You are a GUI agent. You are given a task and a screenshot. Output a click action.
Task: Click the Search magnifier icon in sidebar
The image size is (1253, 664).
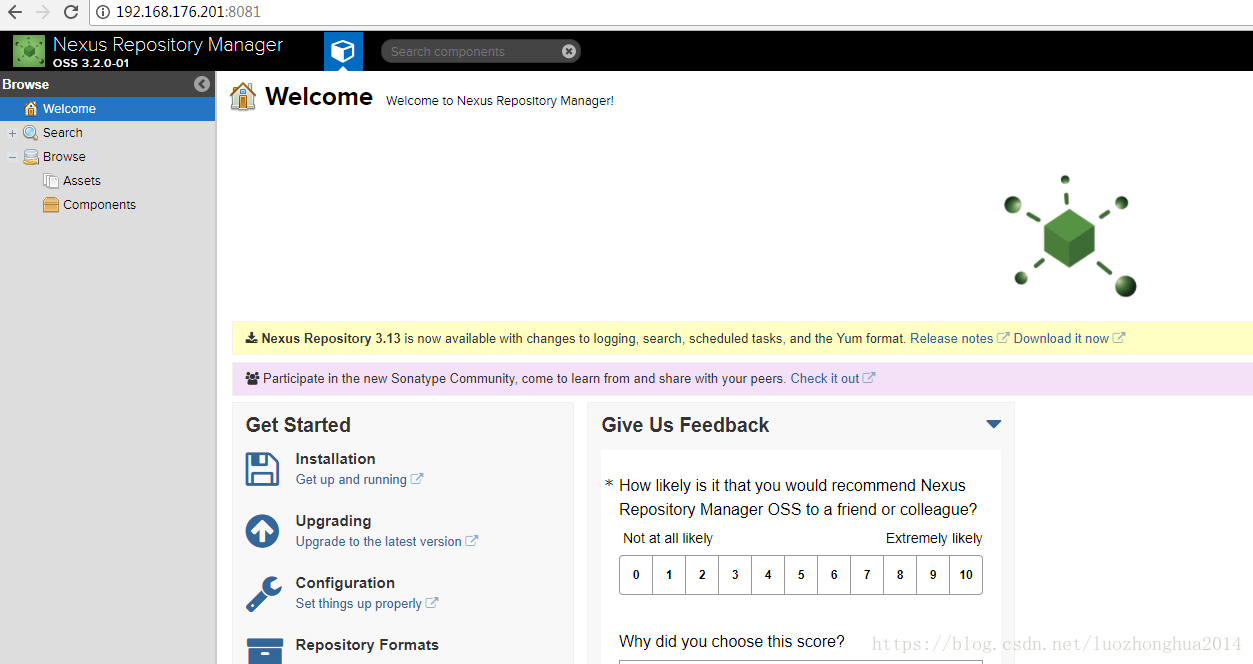(31, 133)
